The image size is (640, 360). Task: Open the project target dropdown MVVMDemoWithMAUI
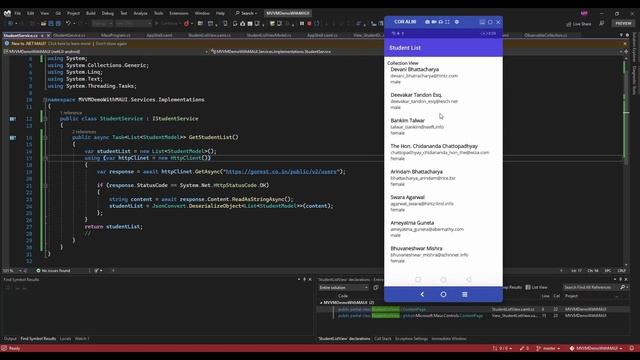[x=106, y=52]
